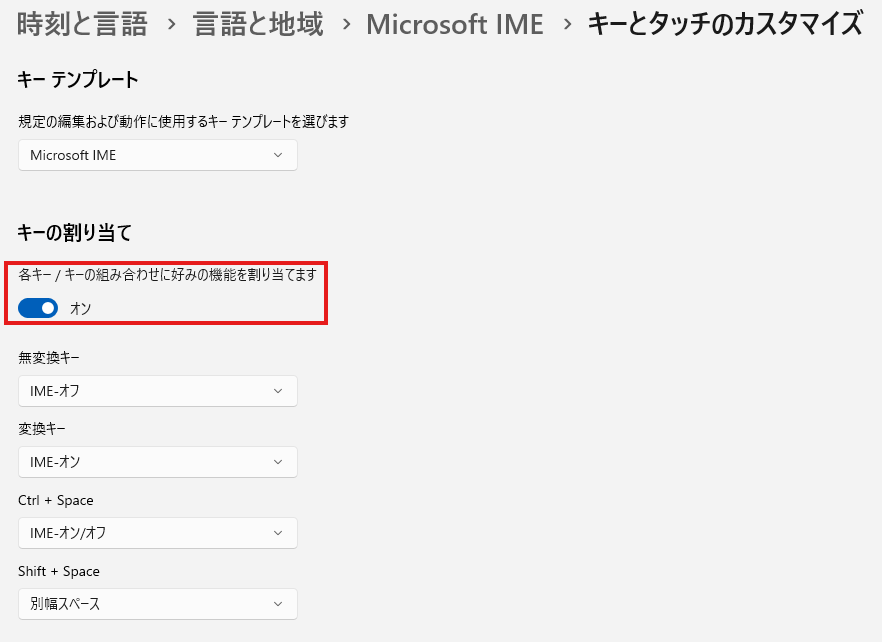Click the オン label beside the toggle
The width and height of the screenshot is (882, 642).
tap(81, 309)
